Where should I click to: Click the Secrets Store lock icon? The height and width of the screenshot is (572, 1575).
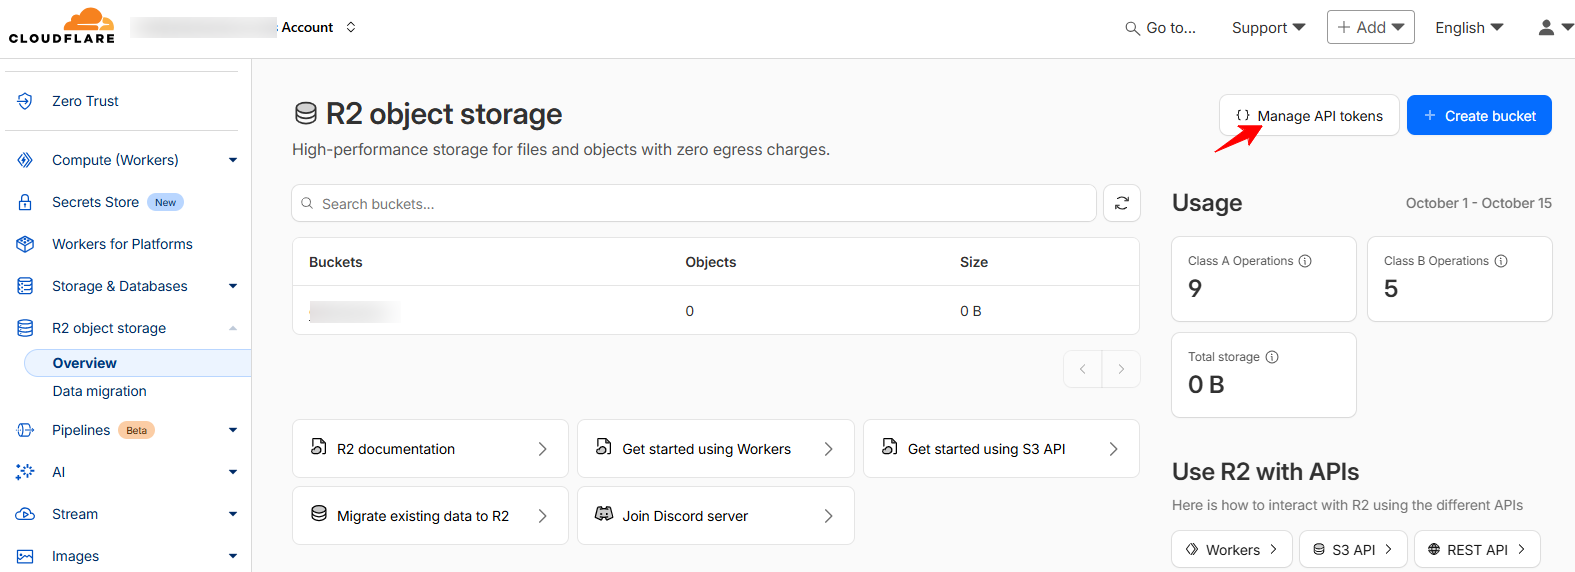click(x=25, y=202)
